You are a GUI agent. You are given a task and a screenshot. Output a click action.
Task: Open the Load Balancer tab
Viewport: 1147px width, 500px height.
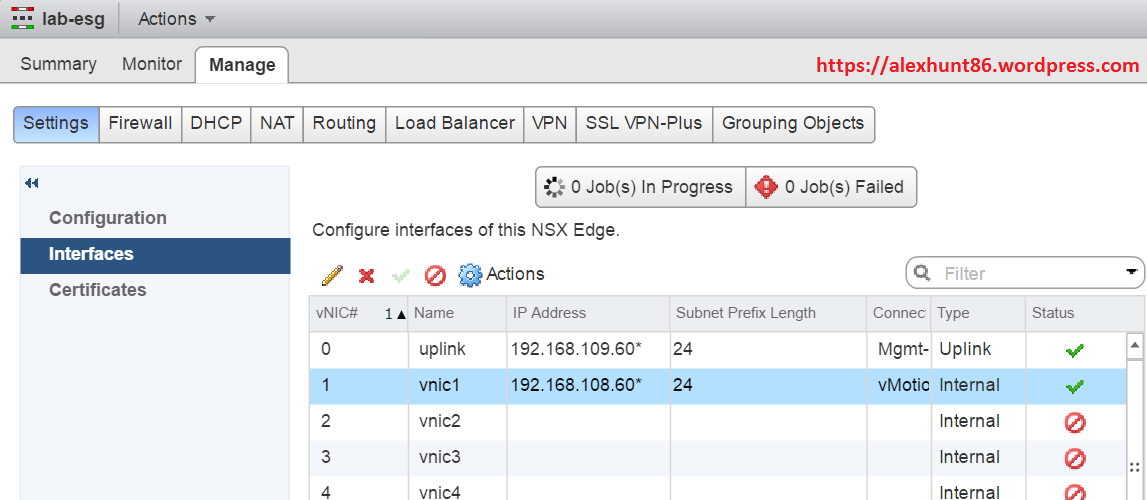[x=454, y=123]
